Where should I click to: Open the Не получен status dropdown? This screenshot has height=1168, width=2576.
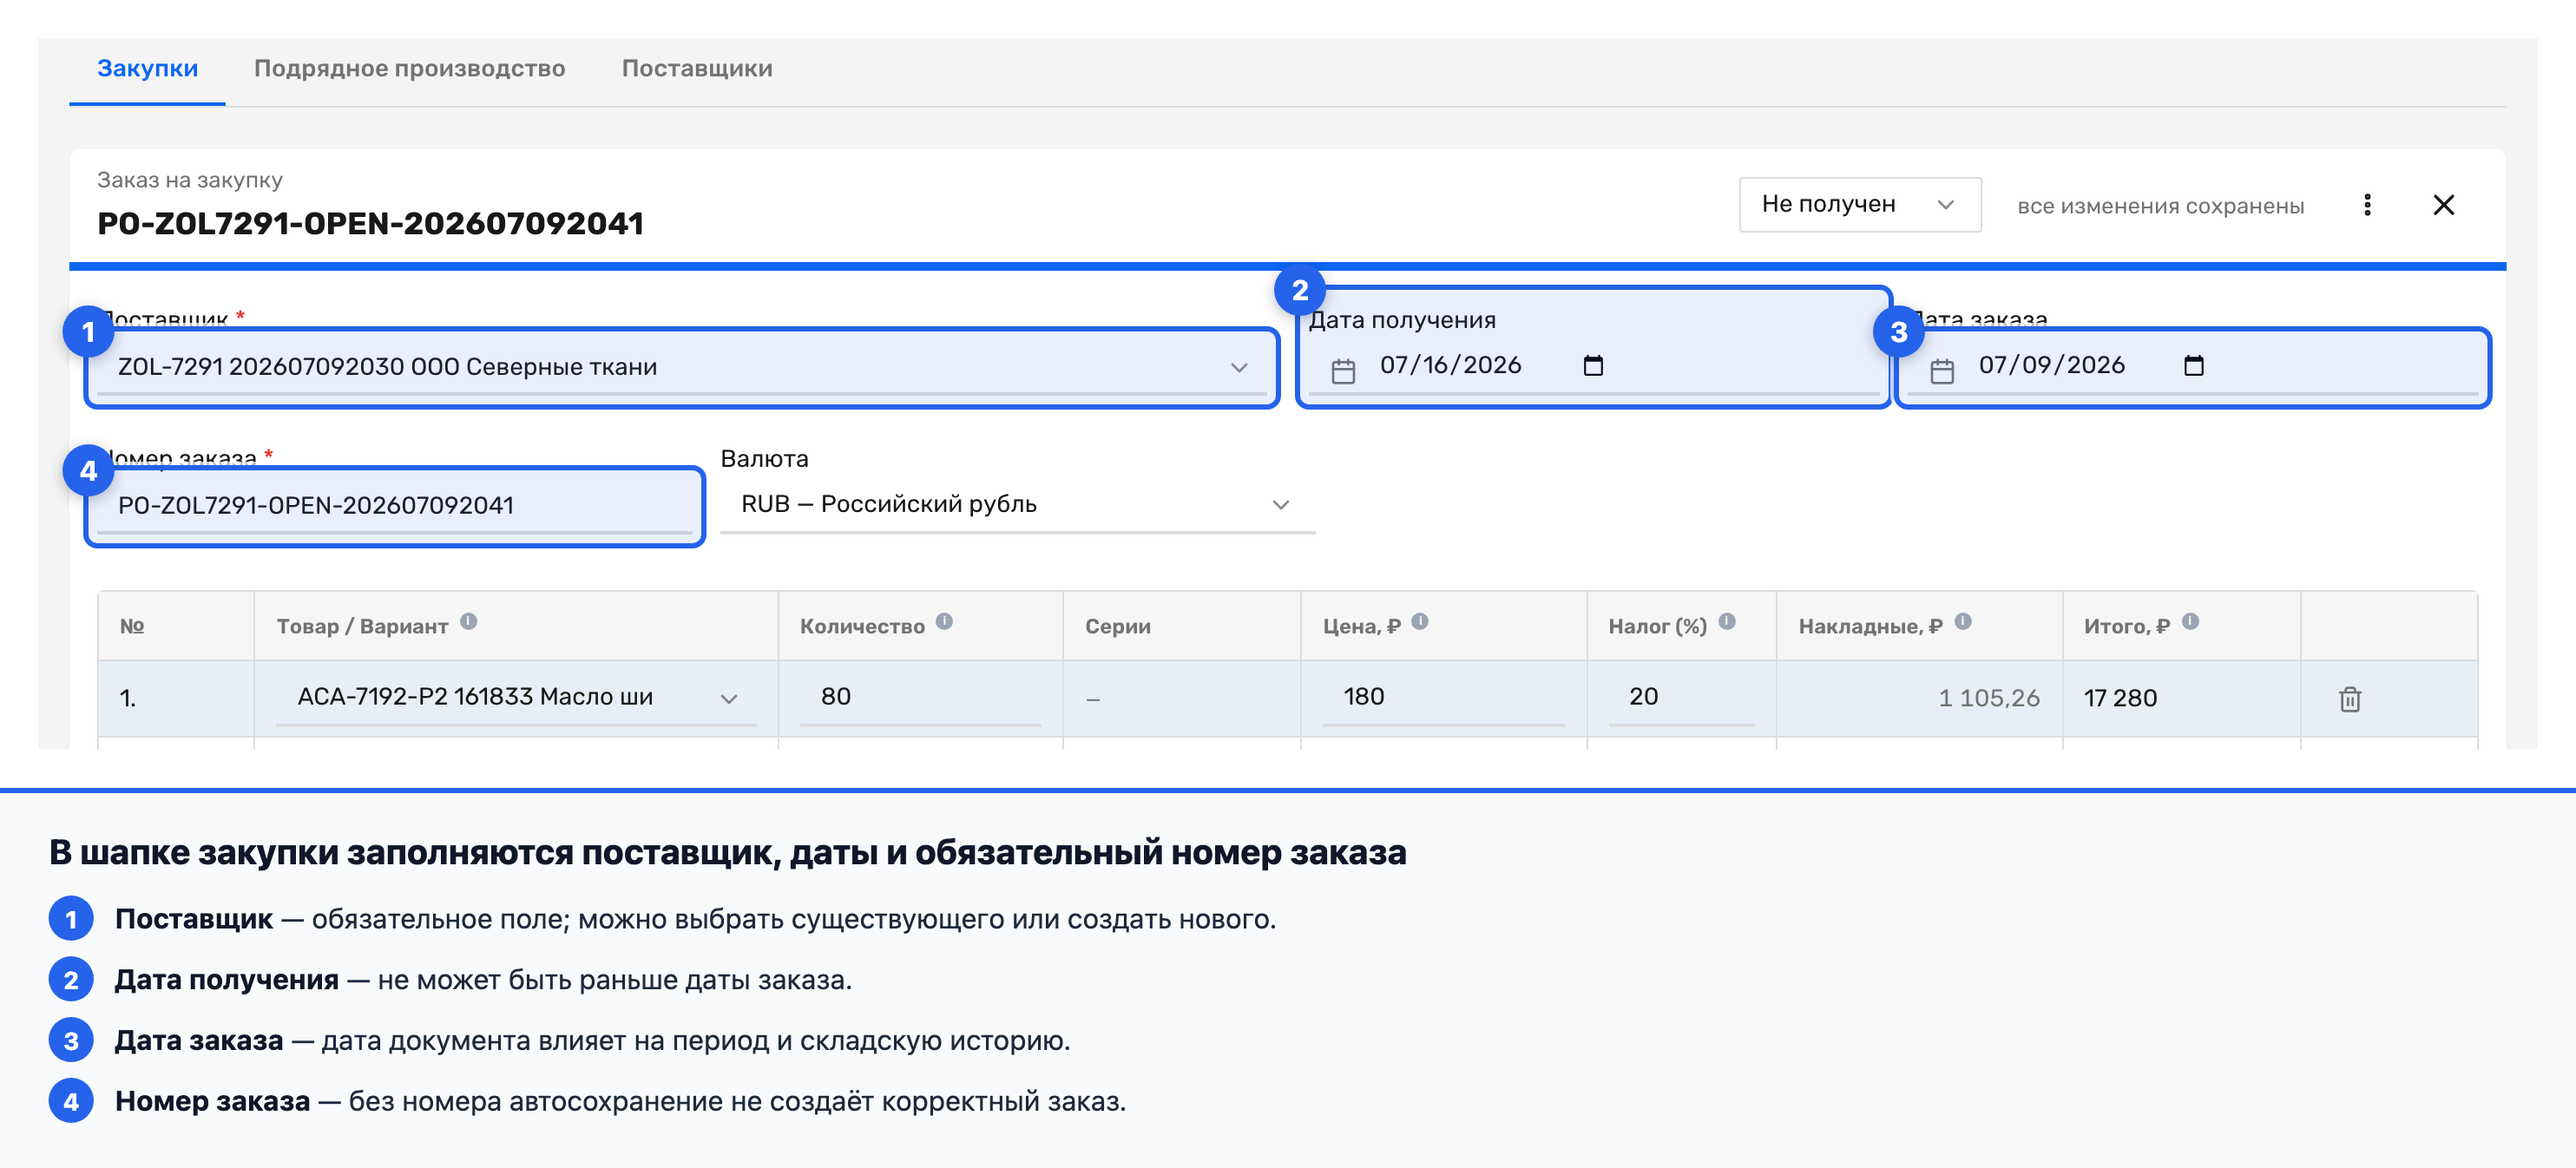pos(1859,204)
